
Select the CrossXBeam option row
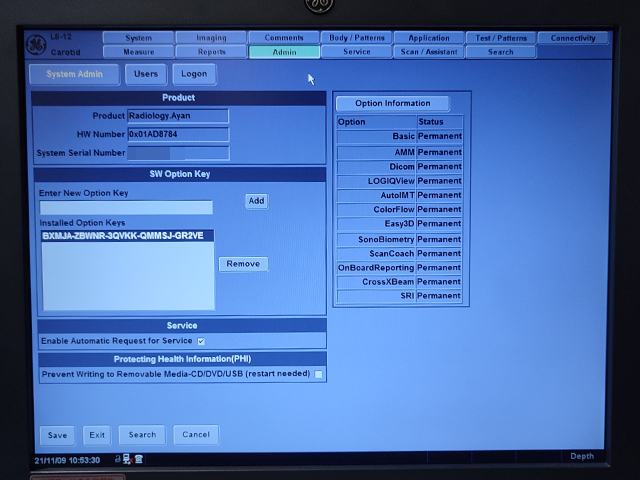coord(400,282)
